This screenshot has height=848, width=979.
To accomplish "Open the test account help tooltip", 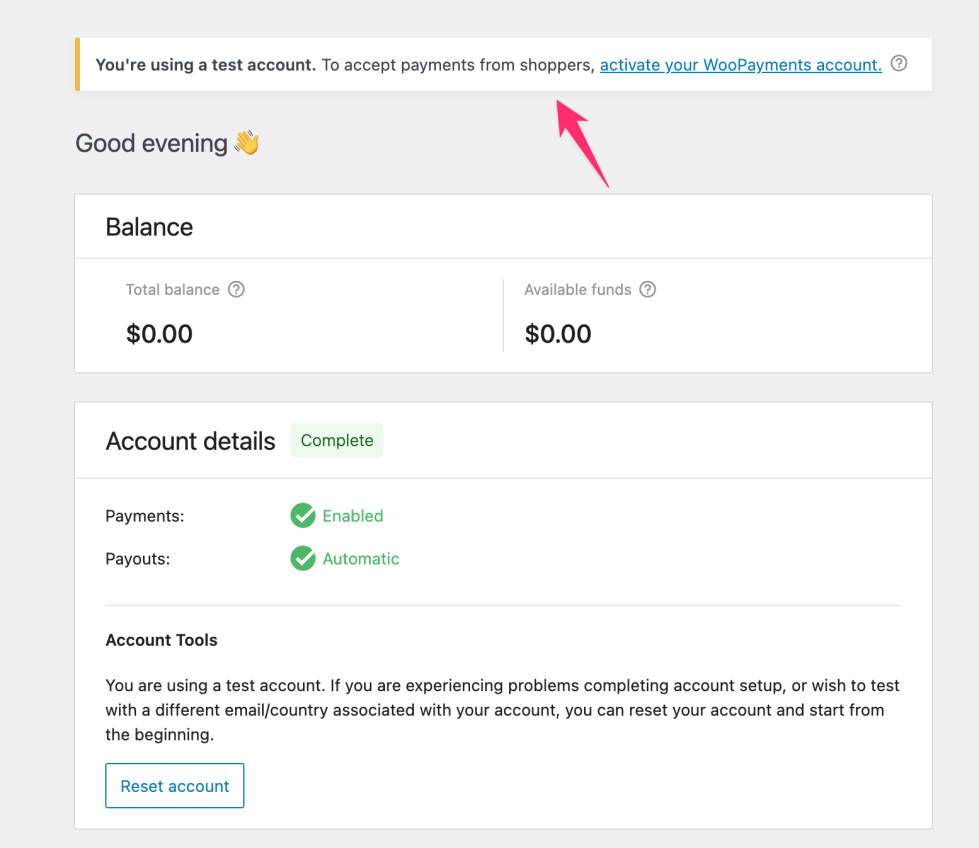I will pyautogui.click(x=898, y=62).
